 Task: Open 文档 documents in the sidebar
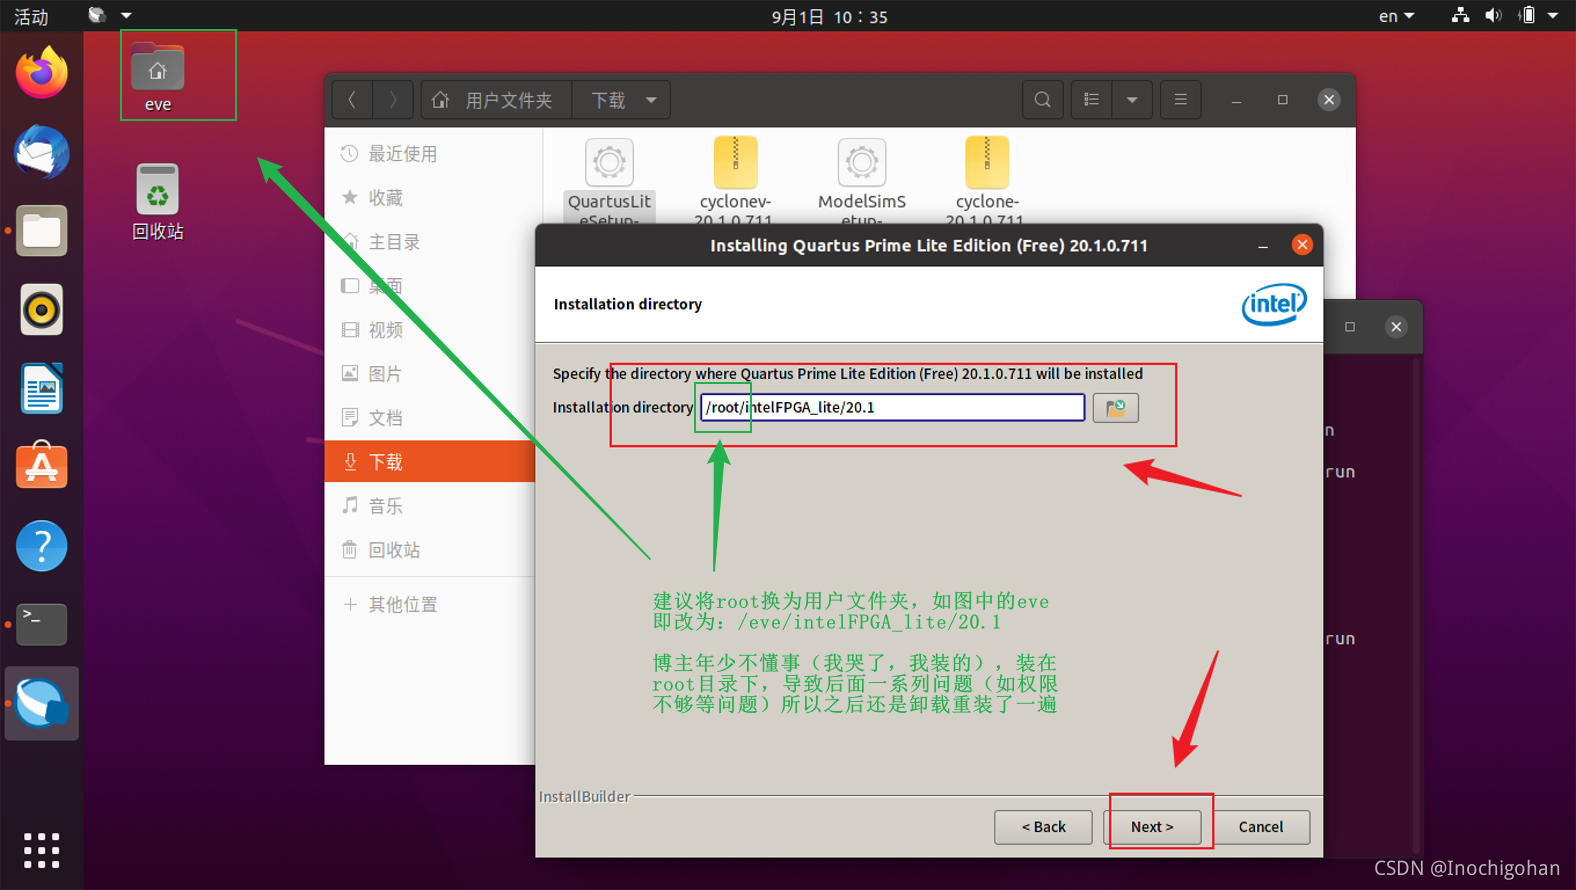[x=430, y=418]
